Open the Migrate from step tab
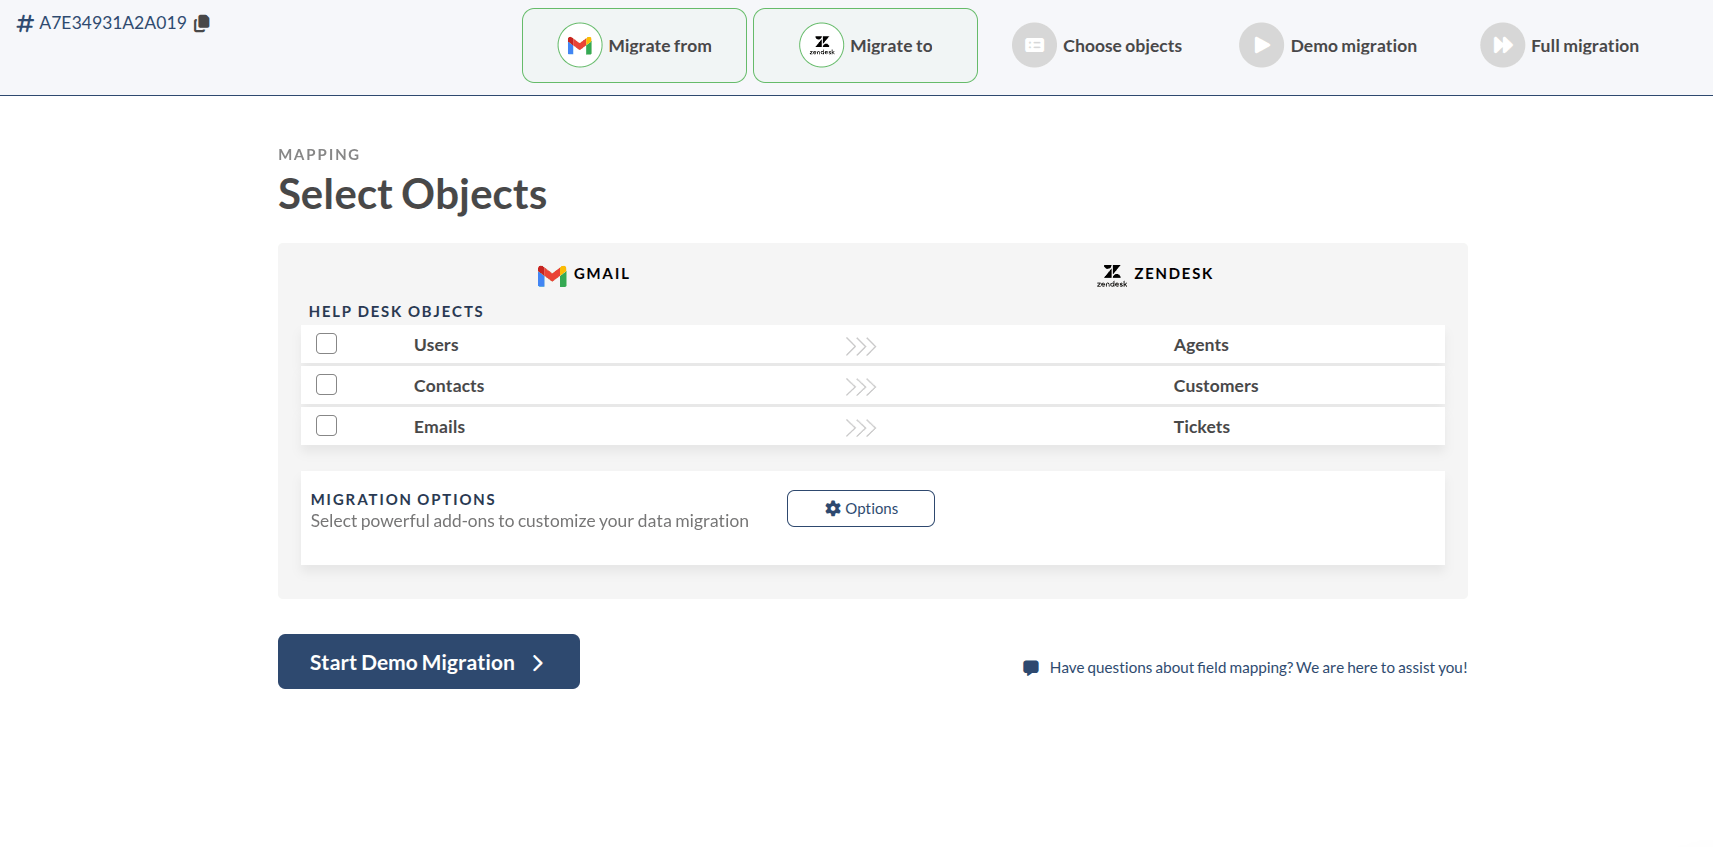Viewport: 1713px width, 847px height. coord(634,45)
